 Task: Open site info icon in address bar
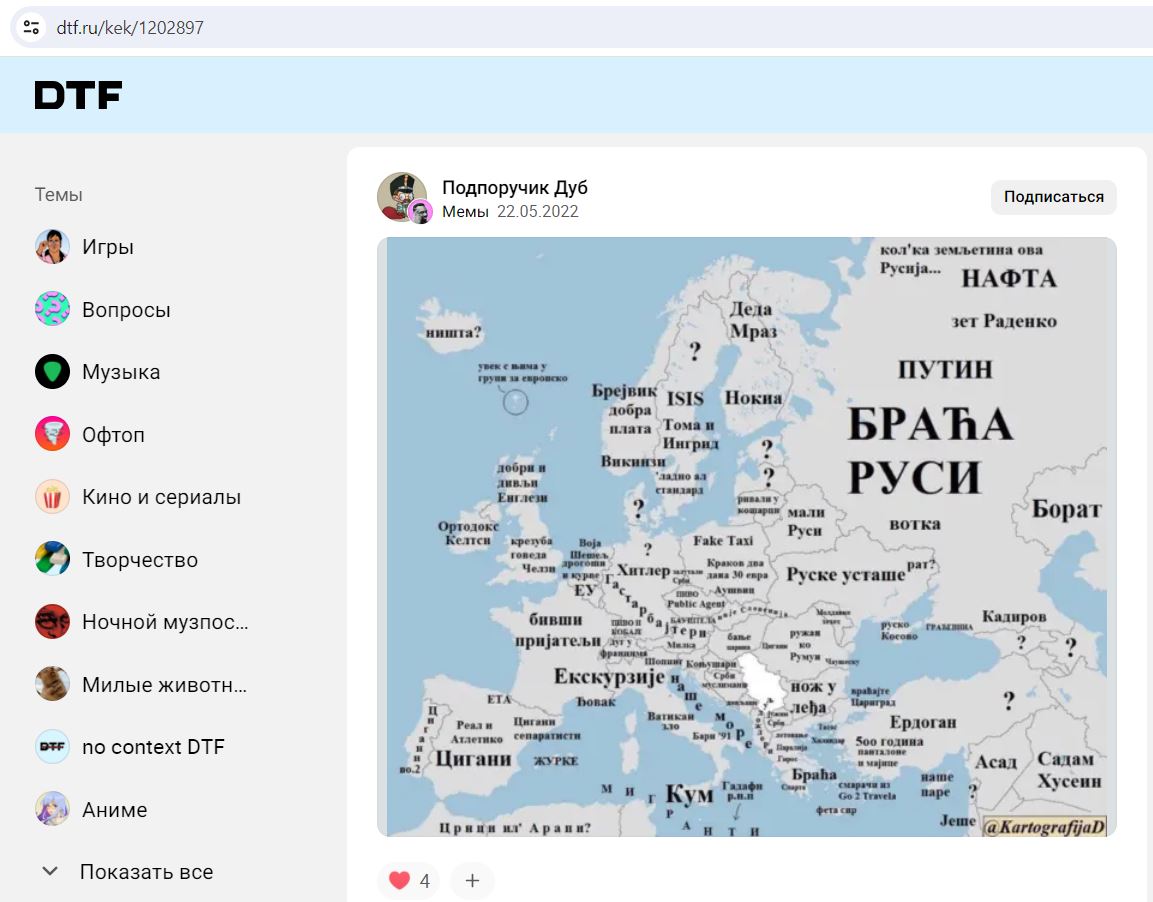(x=31, y=28)
